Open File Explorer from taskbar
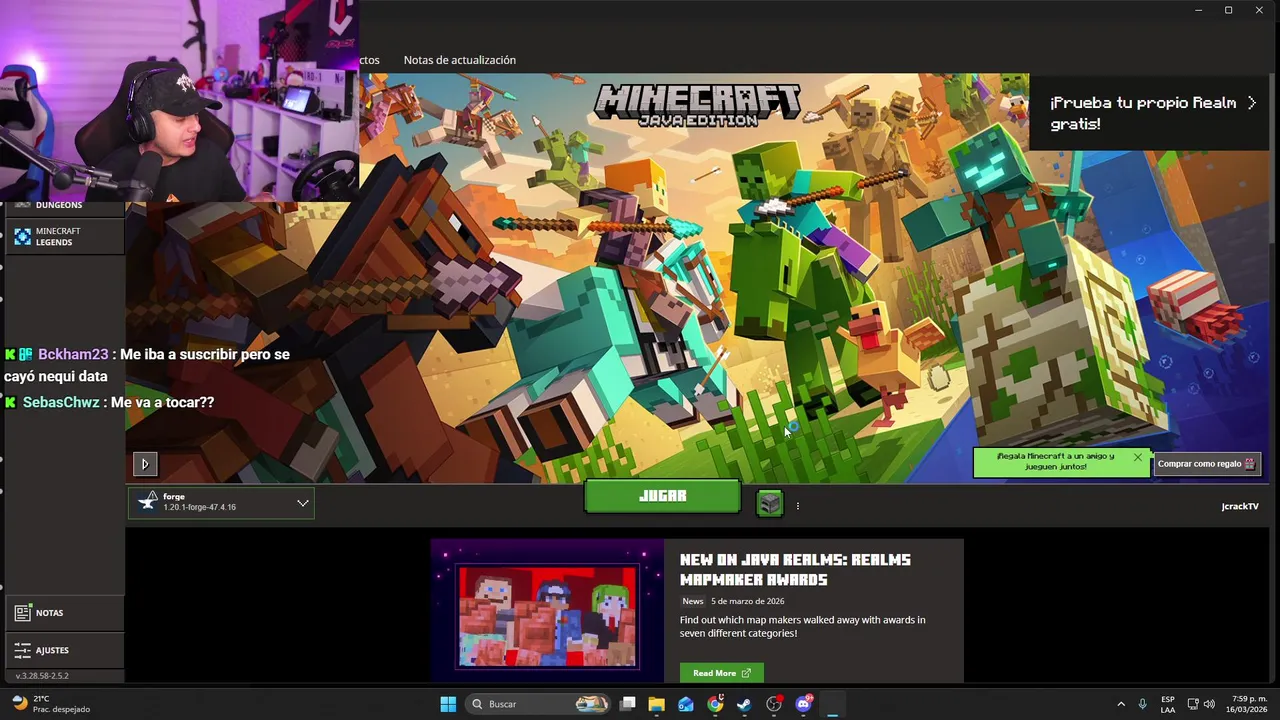The height and width of the screenshot is (720, 1280). point(656,704)
